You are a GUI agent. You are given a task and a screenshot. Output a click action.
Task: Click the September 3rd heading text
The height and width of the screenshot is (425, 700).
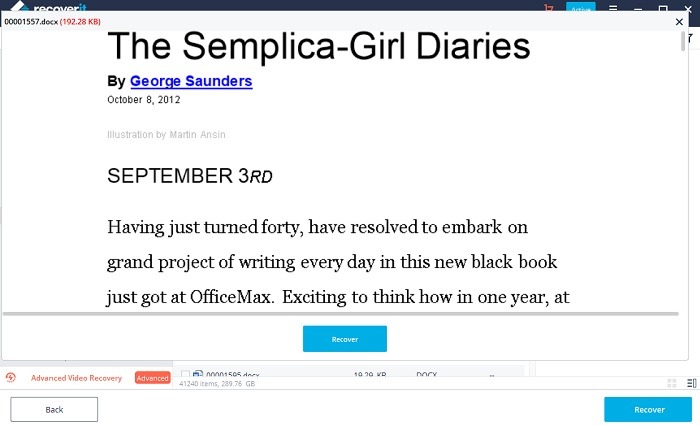click(189, 176)
